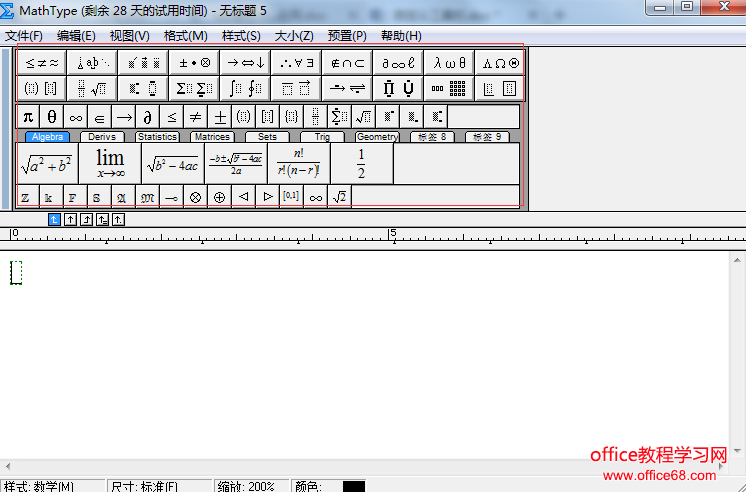Insert fraction template from small bar

point(315,117)
